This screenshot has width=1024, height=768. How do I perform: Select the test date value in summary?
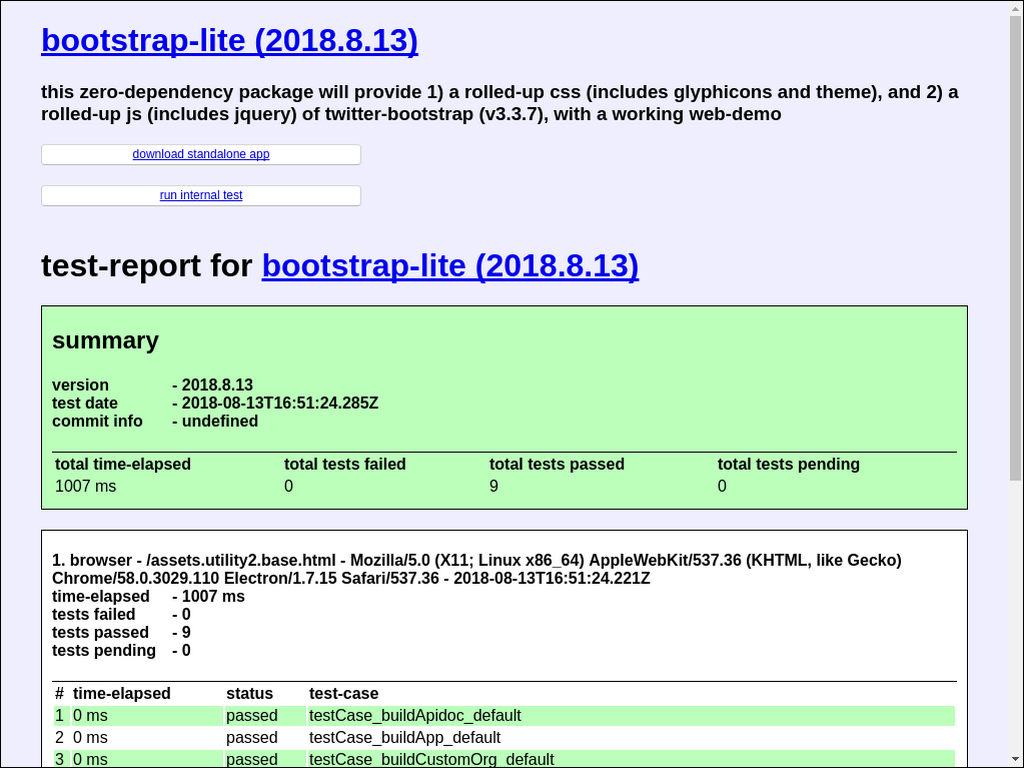pyautogui.click(x=279, y=403)
